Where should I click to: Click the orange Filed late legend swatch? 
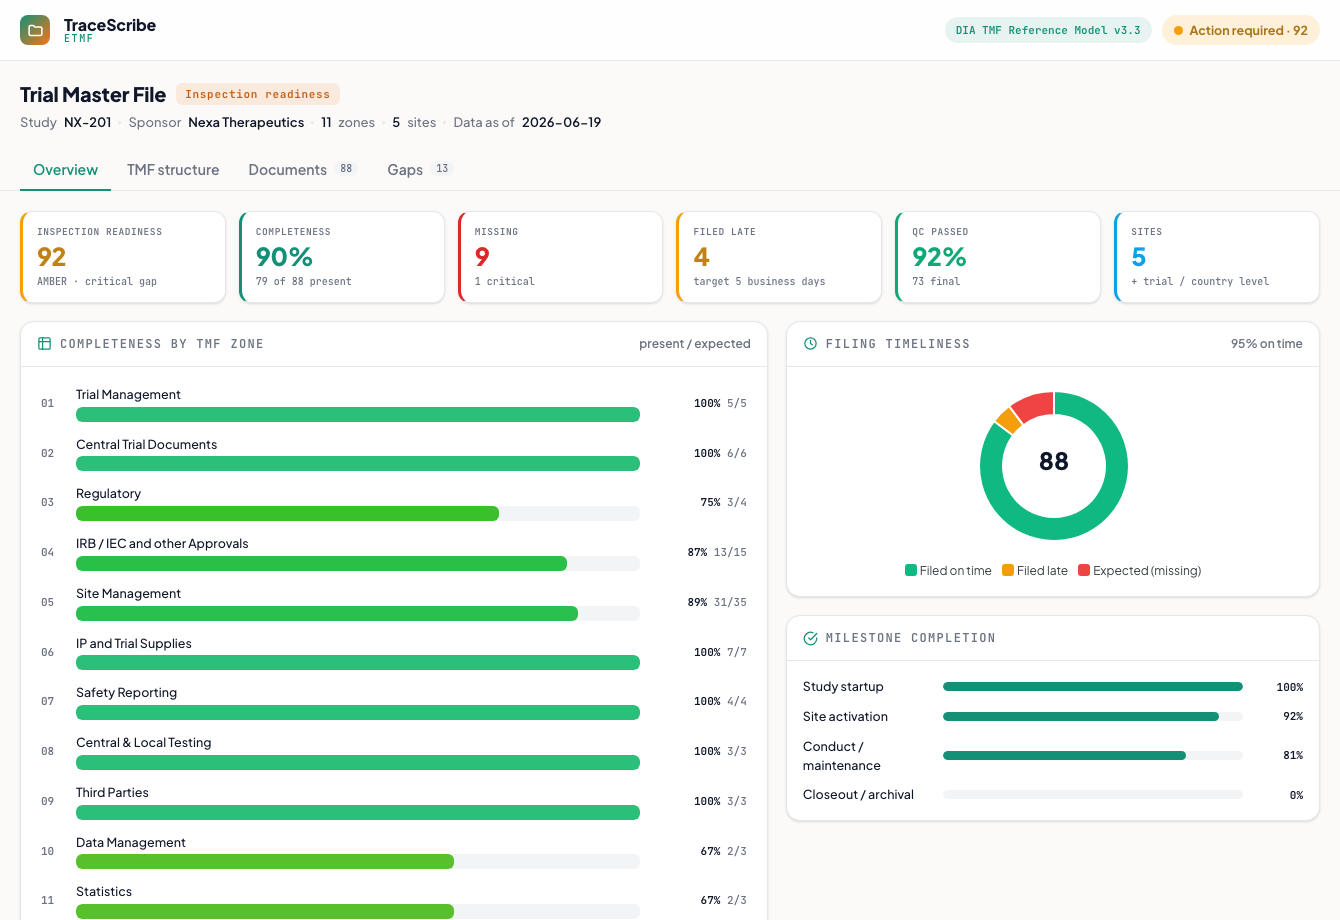coord(1008,571)
